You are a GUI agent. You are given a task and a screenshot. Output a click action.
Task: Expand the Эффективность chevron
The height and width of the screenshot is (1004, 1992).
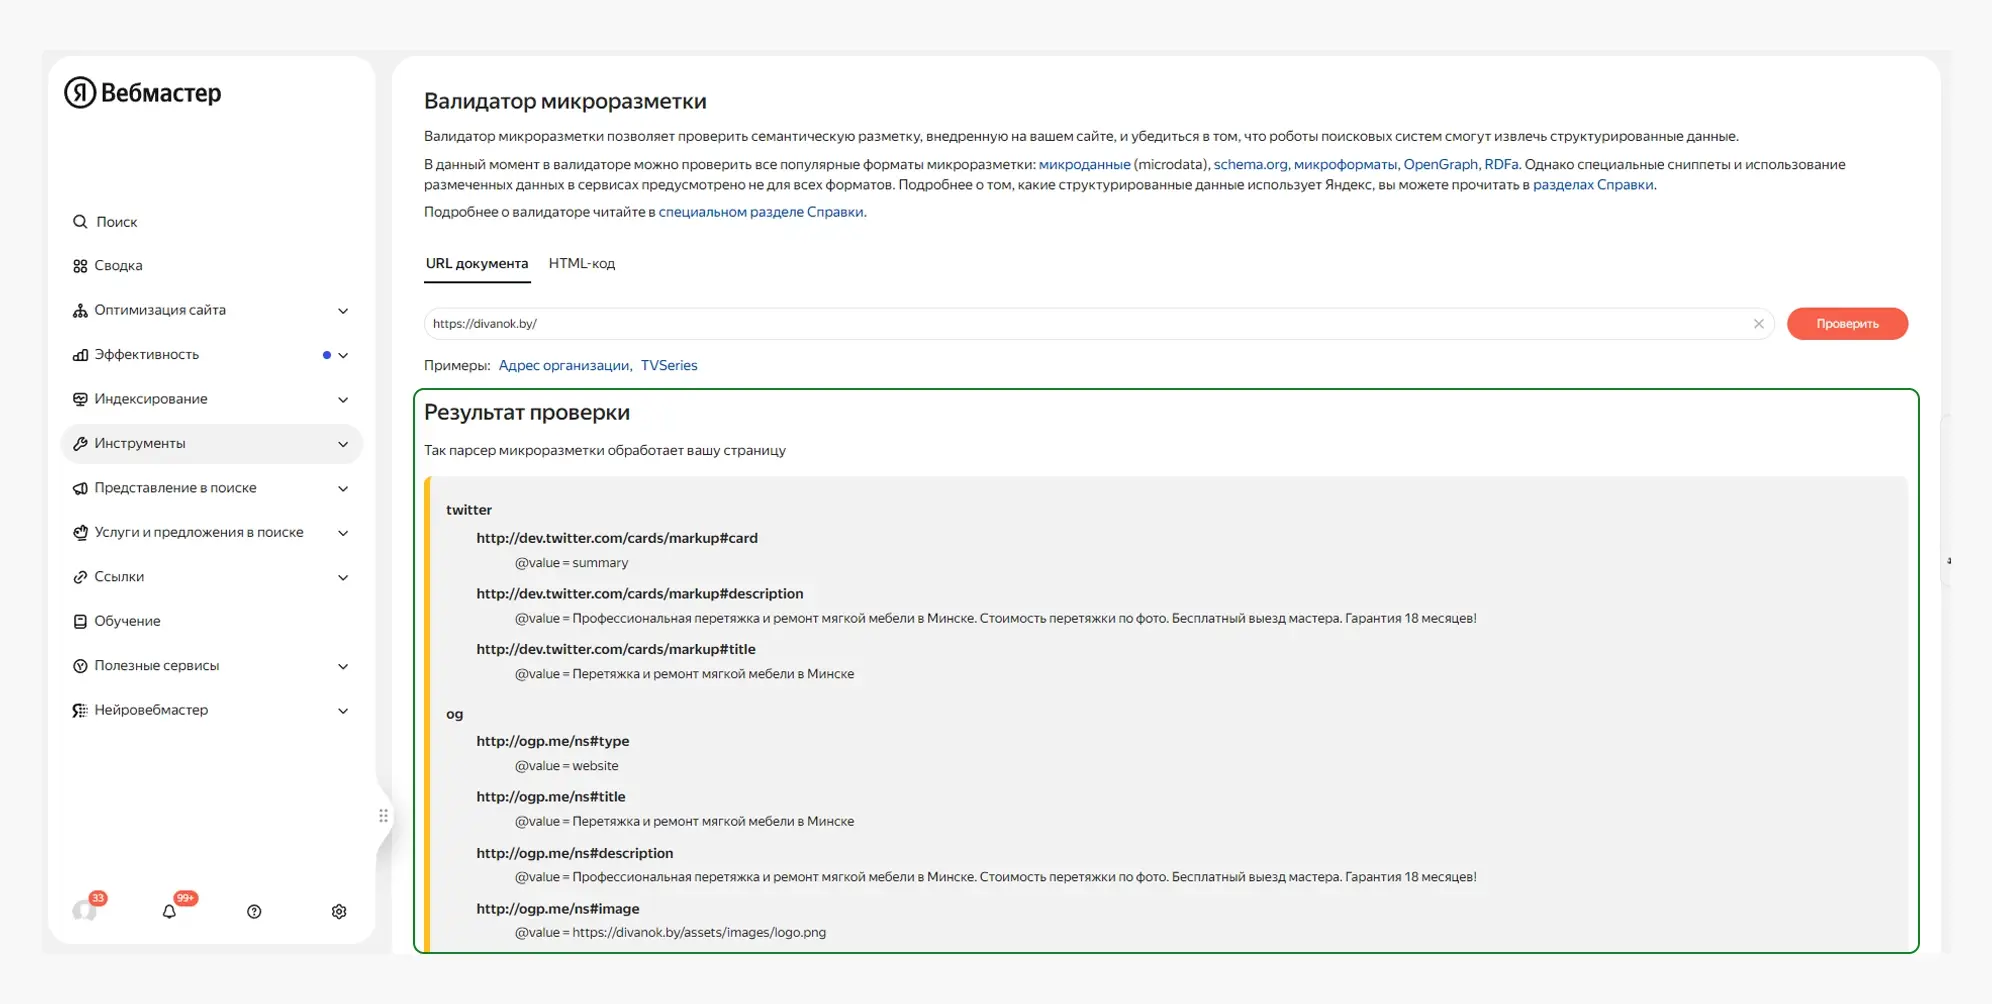(x=343, y=355)
